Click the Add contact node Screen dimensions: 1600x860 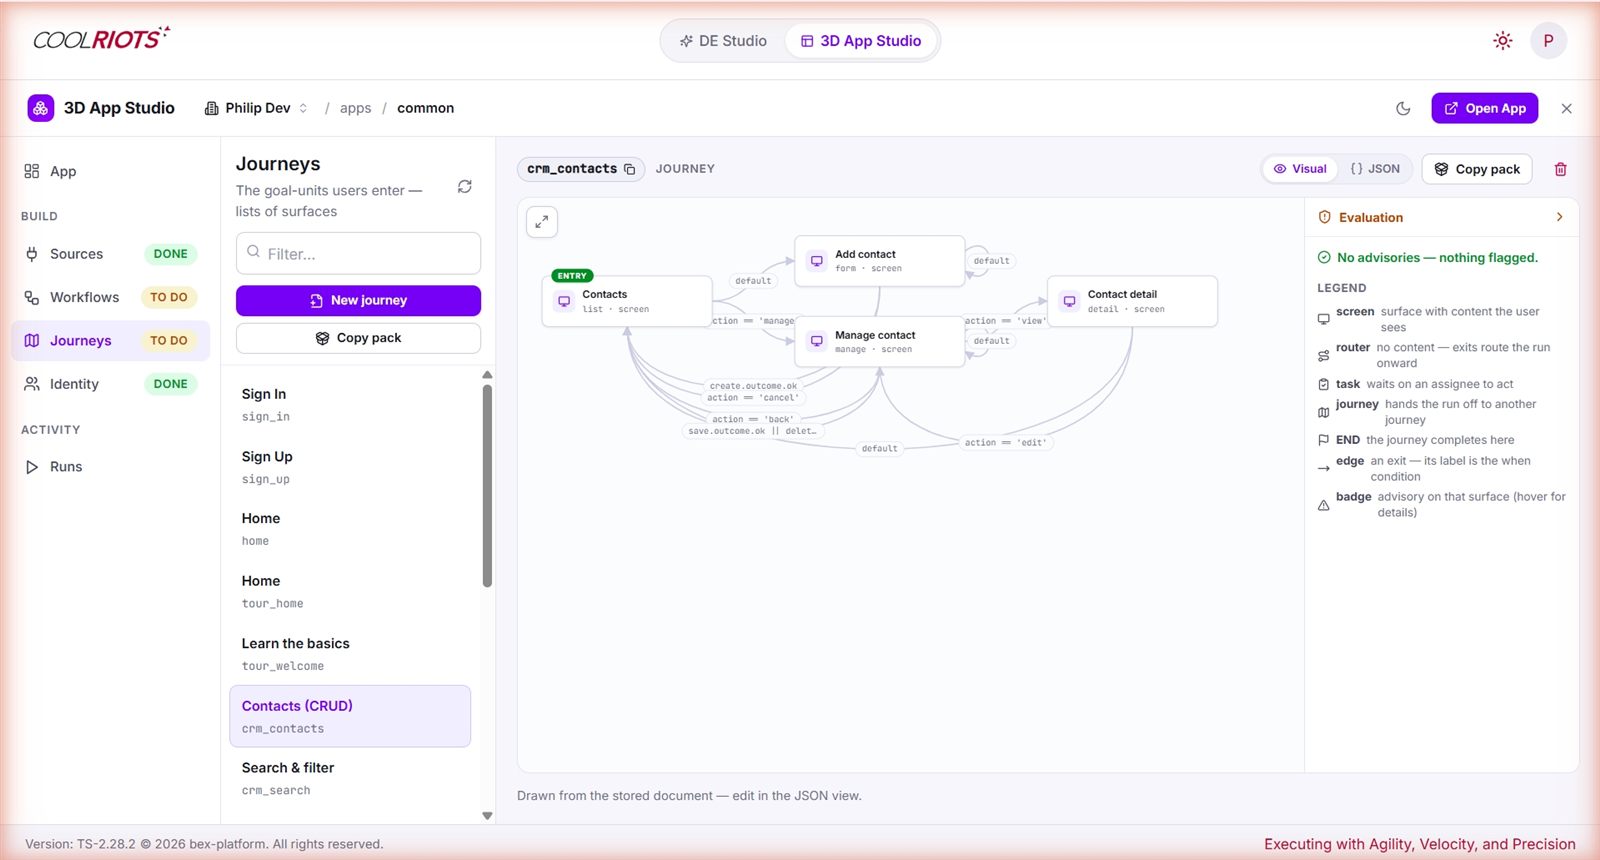pos(880,261)
